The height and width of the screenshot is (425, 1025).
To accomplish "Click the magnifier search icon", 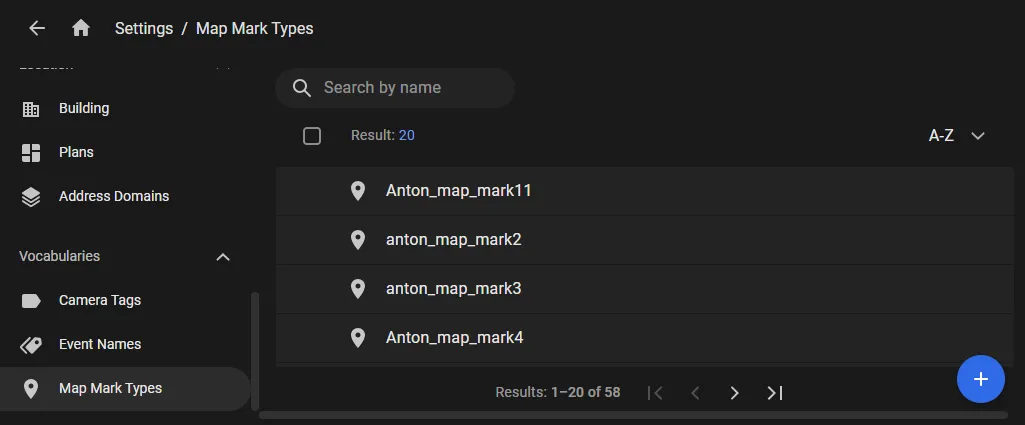I will click(x=301, y=88).
